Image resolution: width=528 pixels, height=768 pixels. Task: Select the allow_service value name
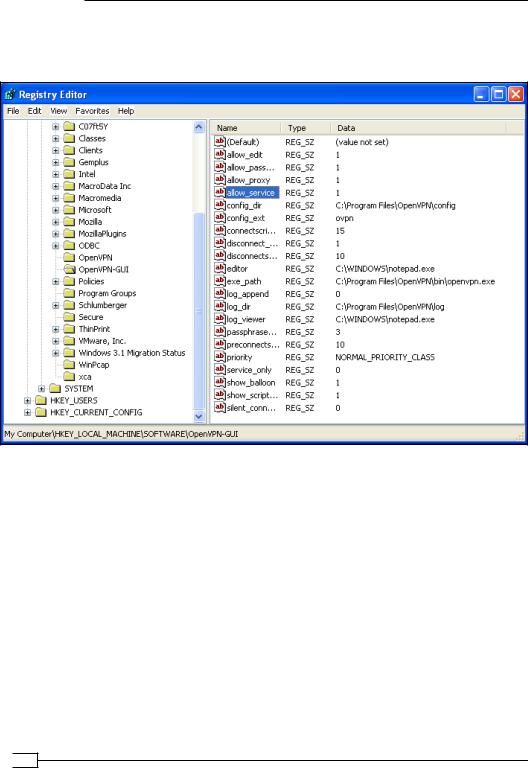tap(251, 192)
